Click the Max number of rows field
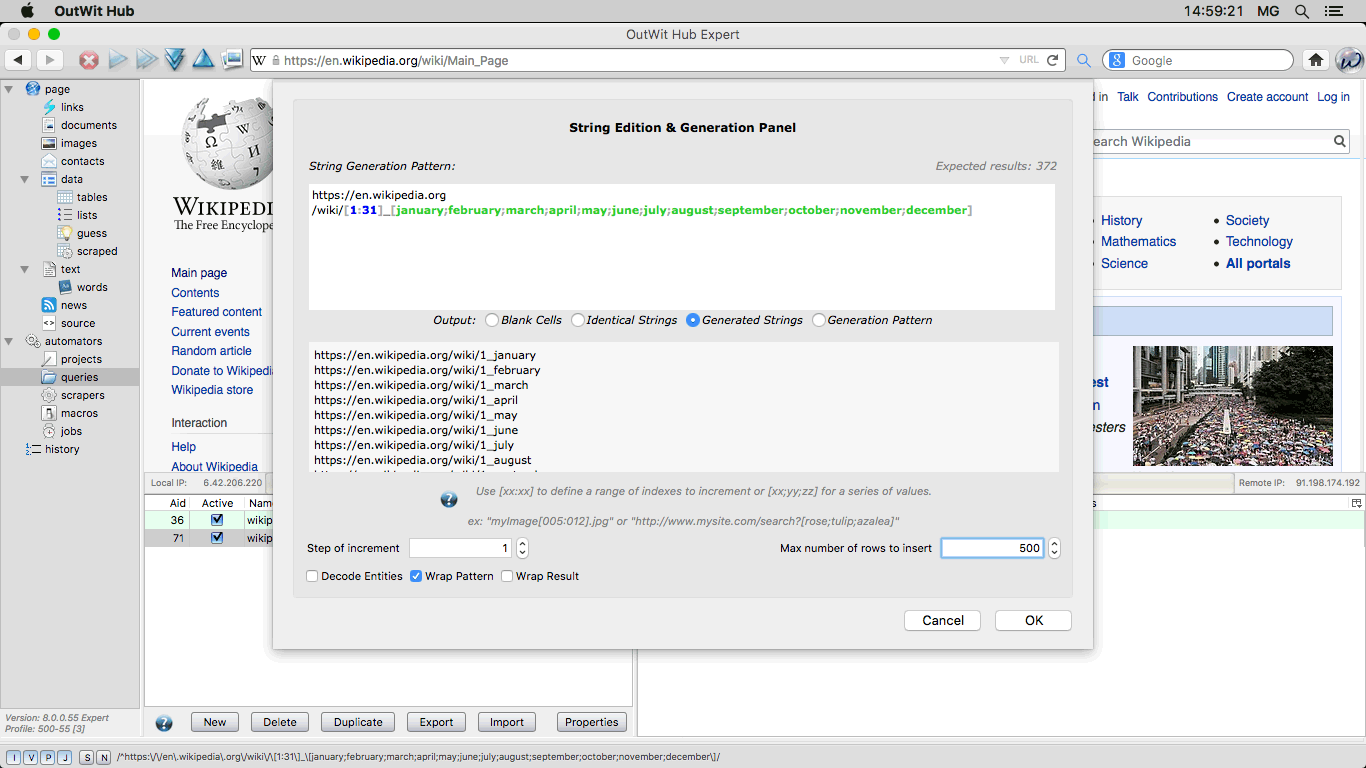Screen dimensions: 1366x768 (992, 548)
